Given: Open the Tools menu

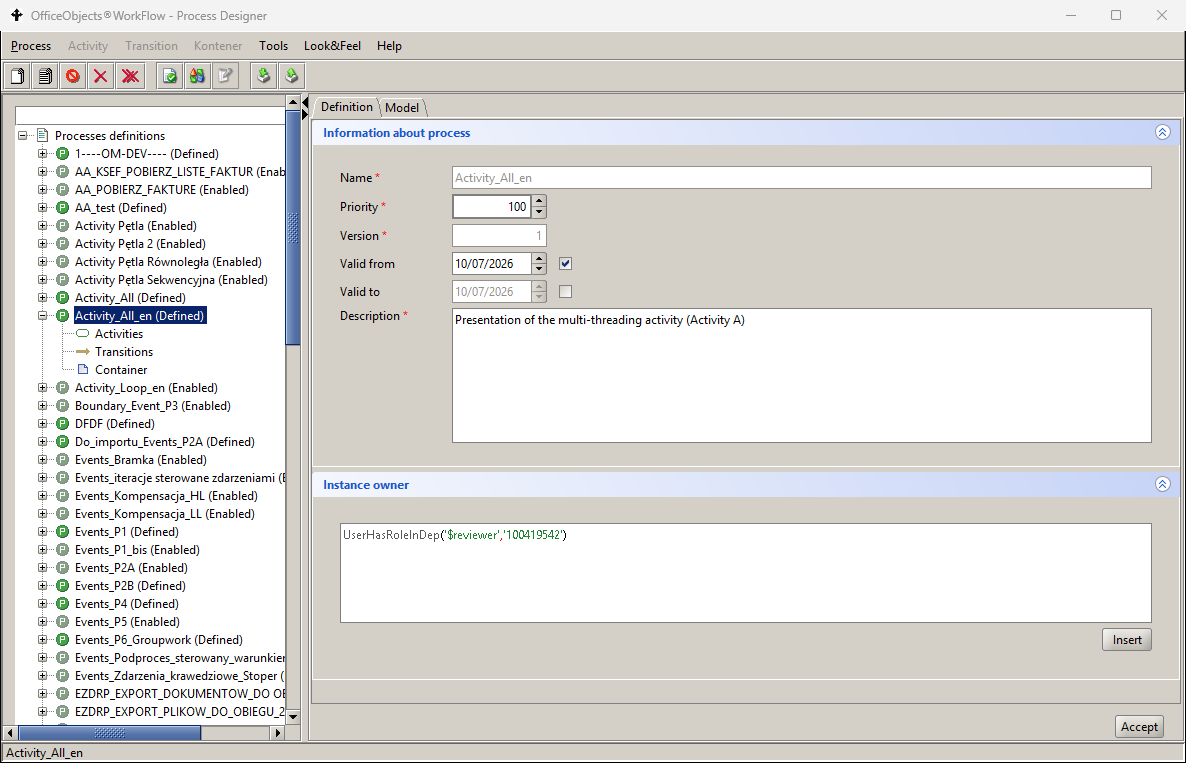Looking at the screenshot, I should (273, 46).
